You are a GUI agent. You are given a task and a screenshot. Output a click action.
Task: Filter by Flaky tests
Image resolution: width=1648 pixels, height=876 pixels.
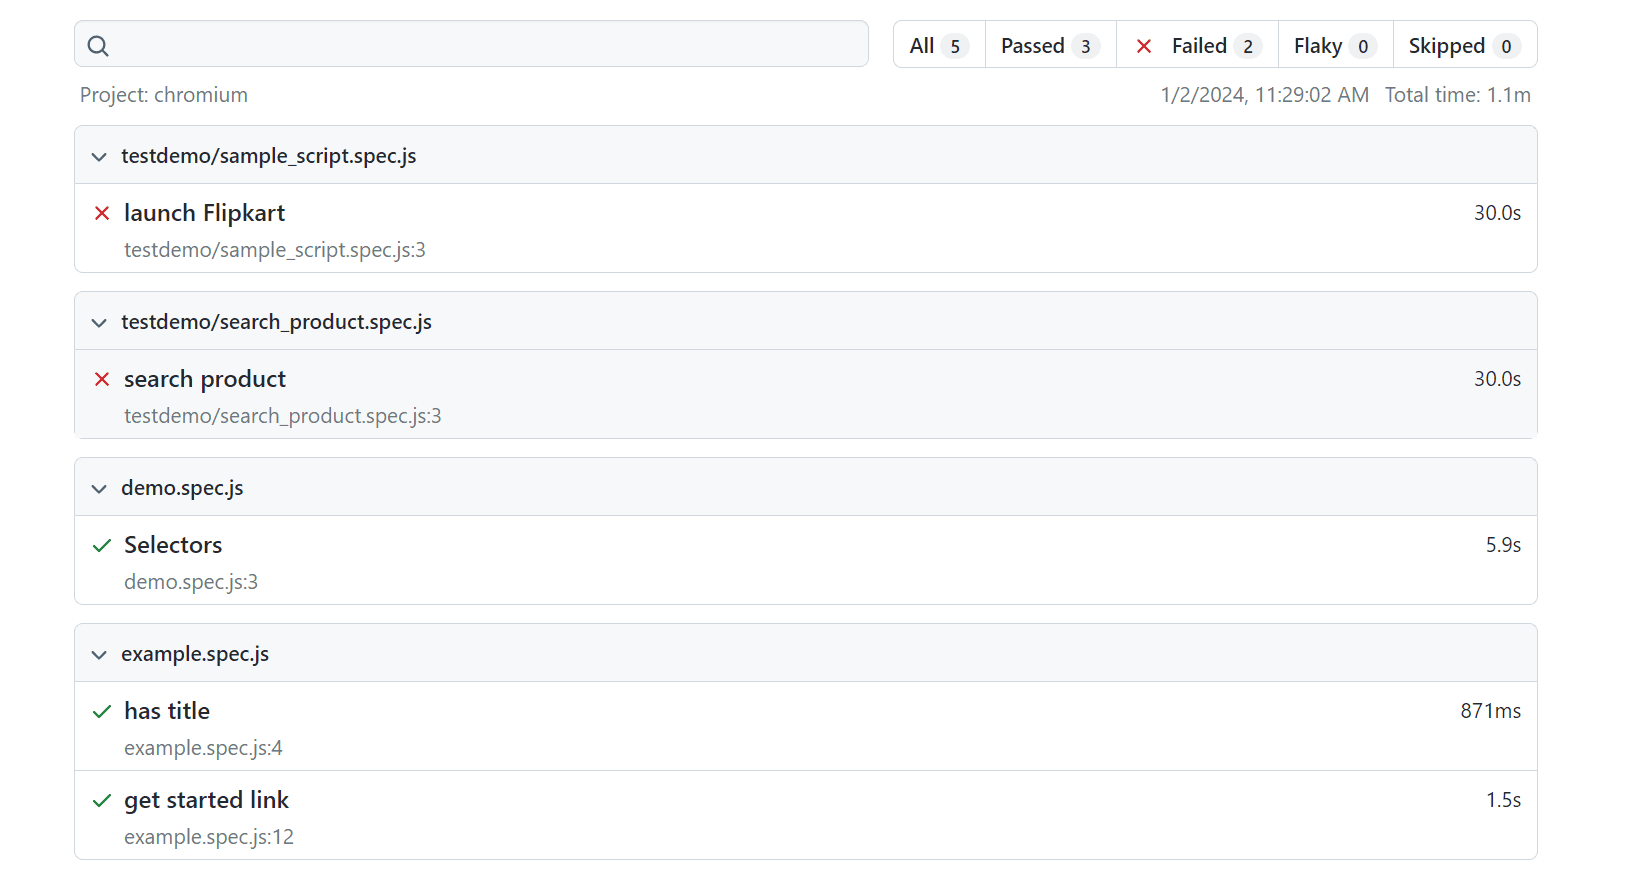1334,46
